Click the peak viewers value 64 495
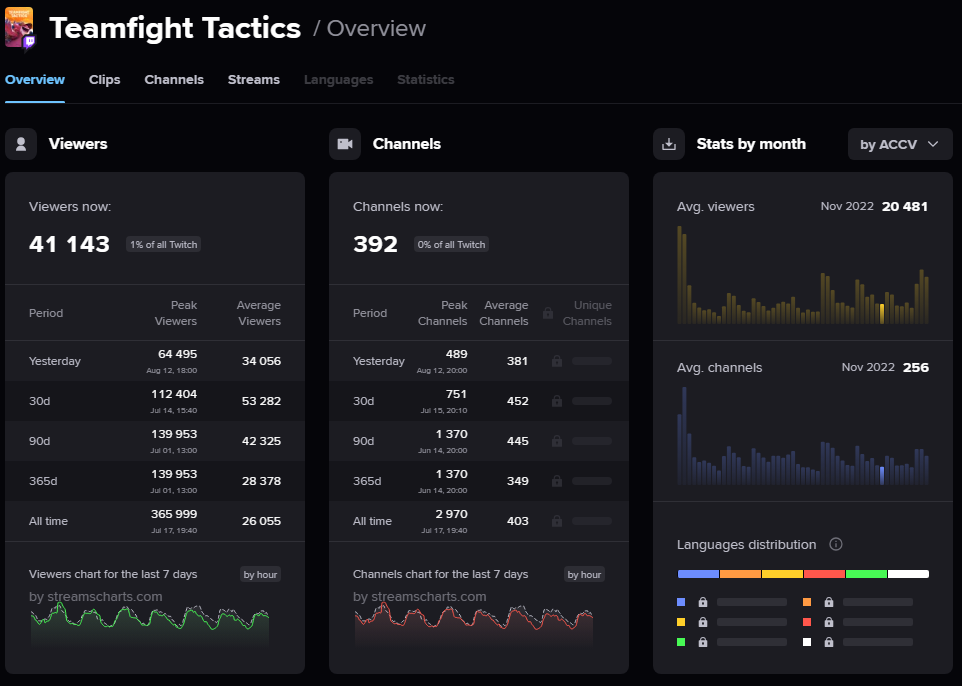The height and width of the screenshot is (686, 962). [177, 354]
